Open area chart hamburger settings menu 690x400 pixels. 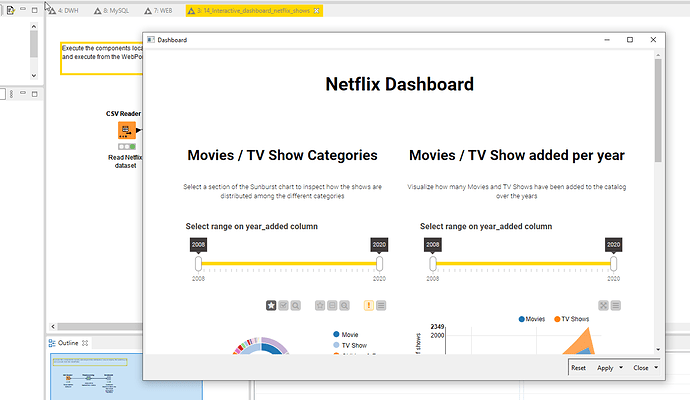(x=616, y=305)
